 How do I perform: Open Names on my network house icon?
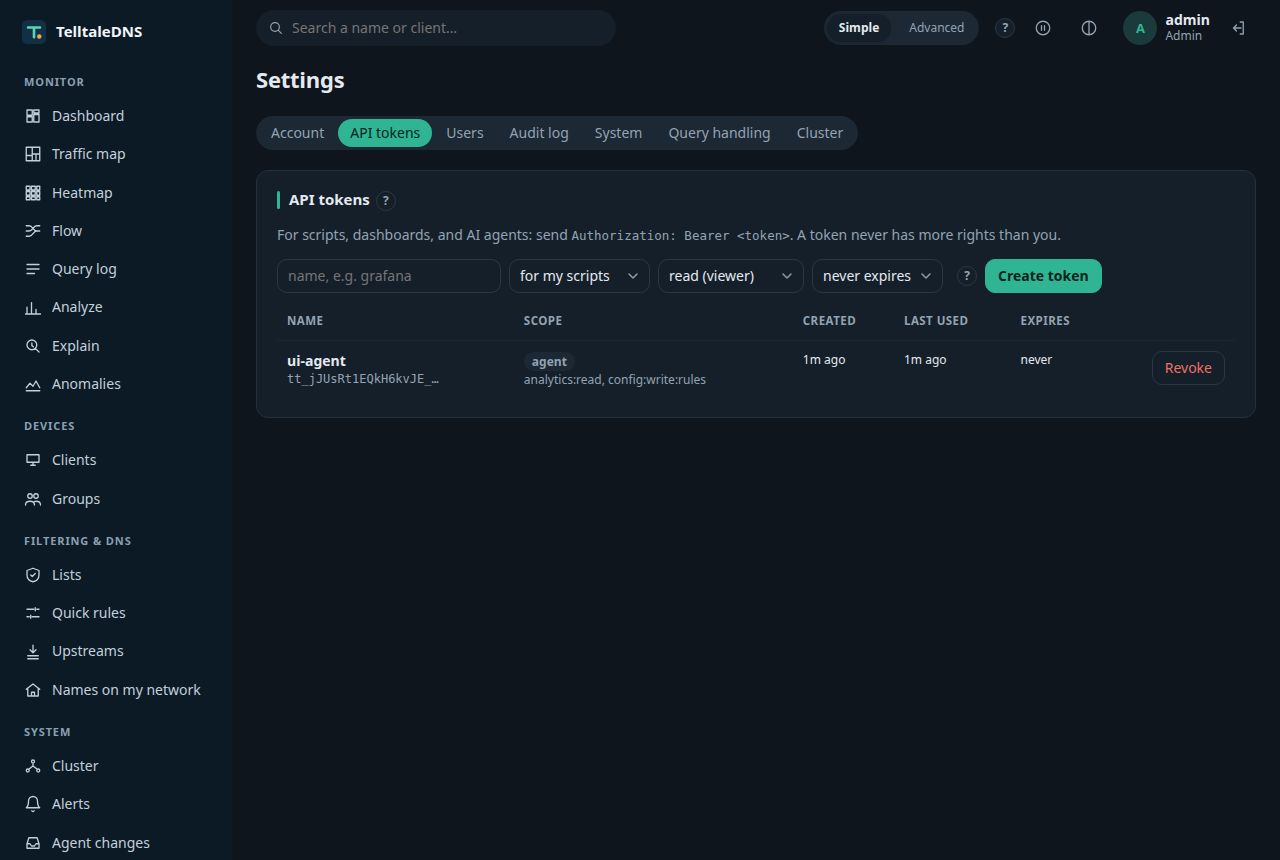tap(33, 690)
